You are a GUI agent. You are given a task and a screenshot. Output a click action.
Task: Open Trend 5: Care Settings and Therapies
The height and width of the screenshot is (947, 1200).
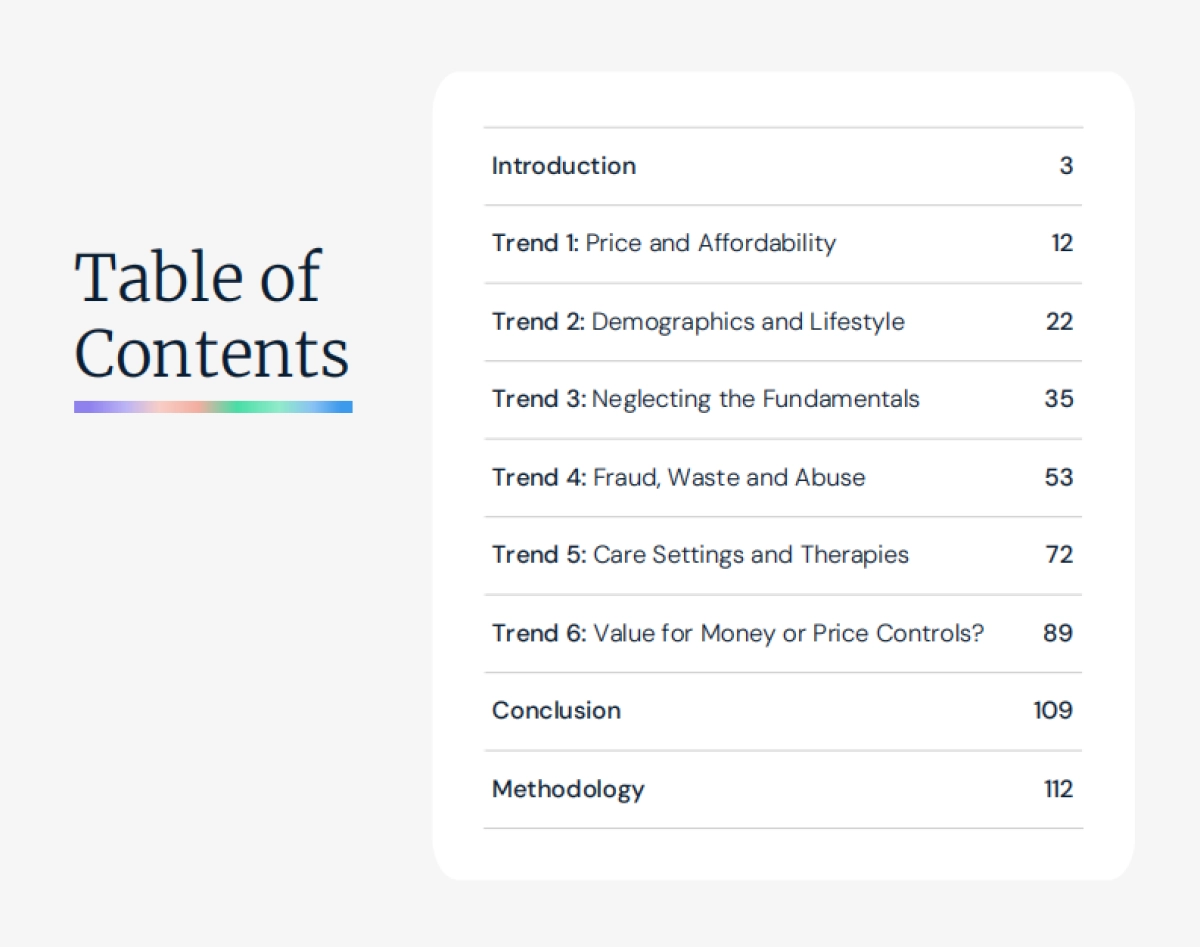pyautogui.click(x=700, y=555)
